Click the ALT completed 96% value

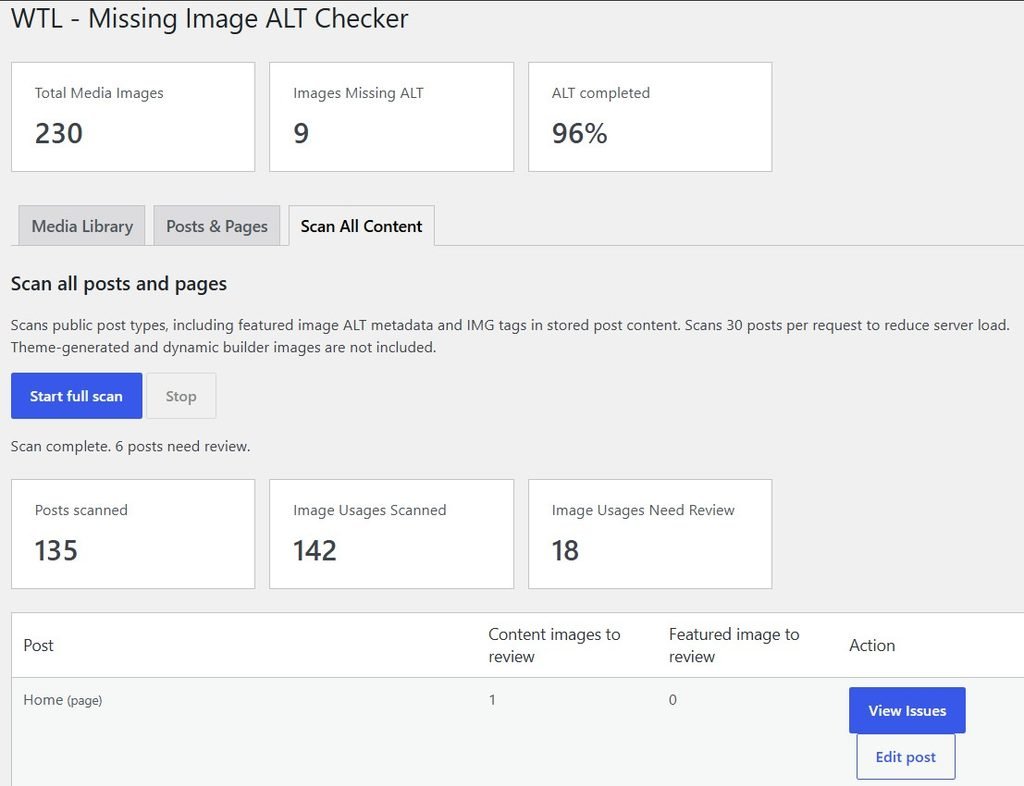point(579,133)
